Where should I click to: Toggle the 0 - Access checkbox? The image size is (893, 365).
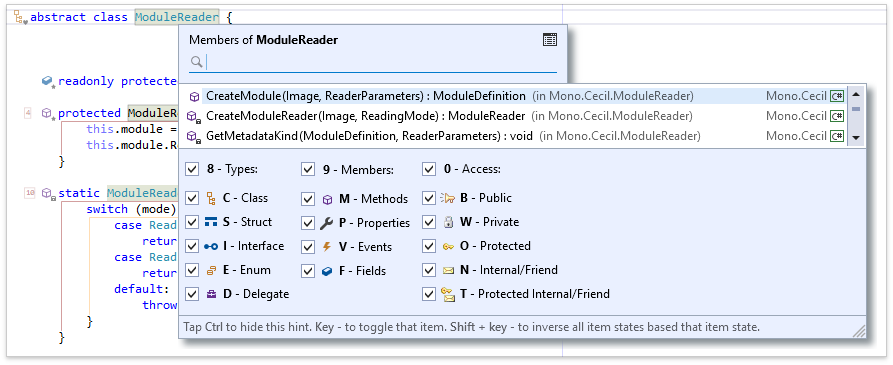click(429, 169)
